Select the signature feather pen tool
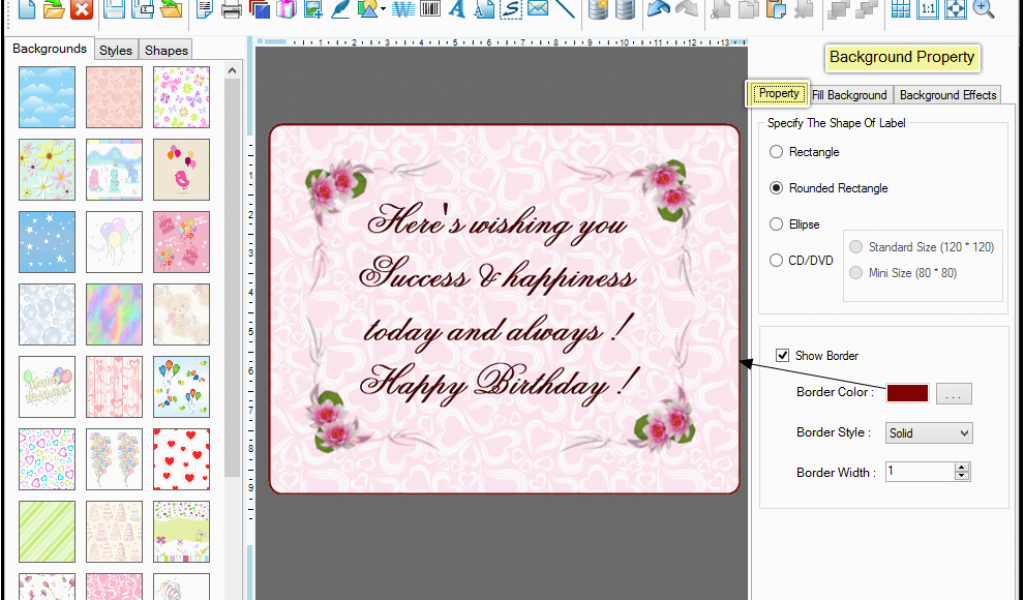This screenshot has height=600, width=1024. (340, 9)
